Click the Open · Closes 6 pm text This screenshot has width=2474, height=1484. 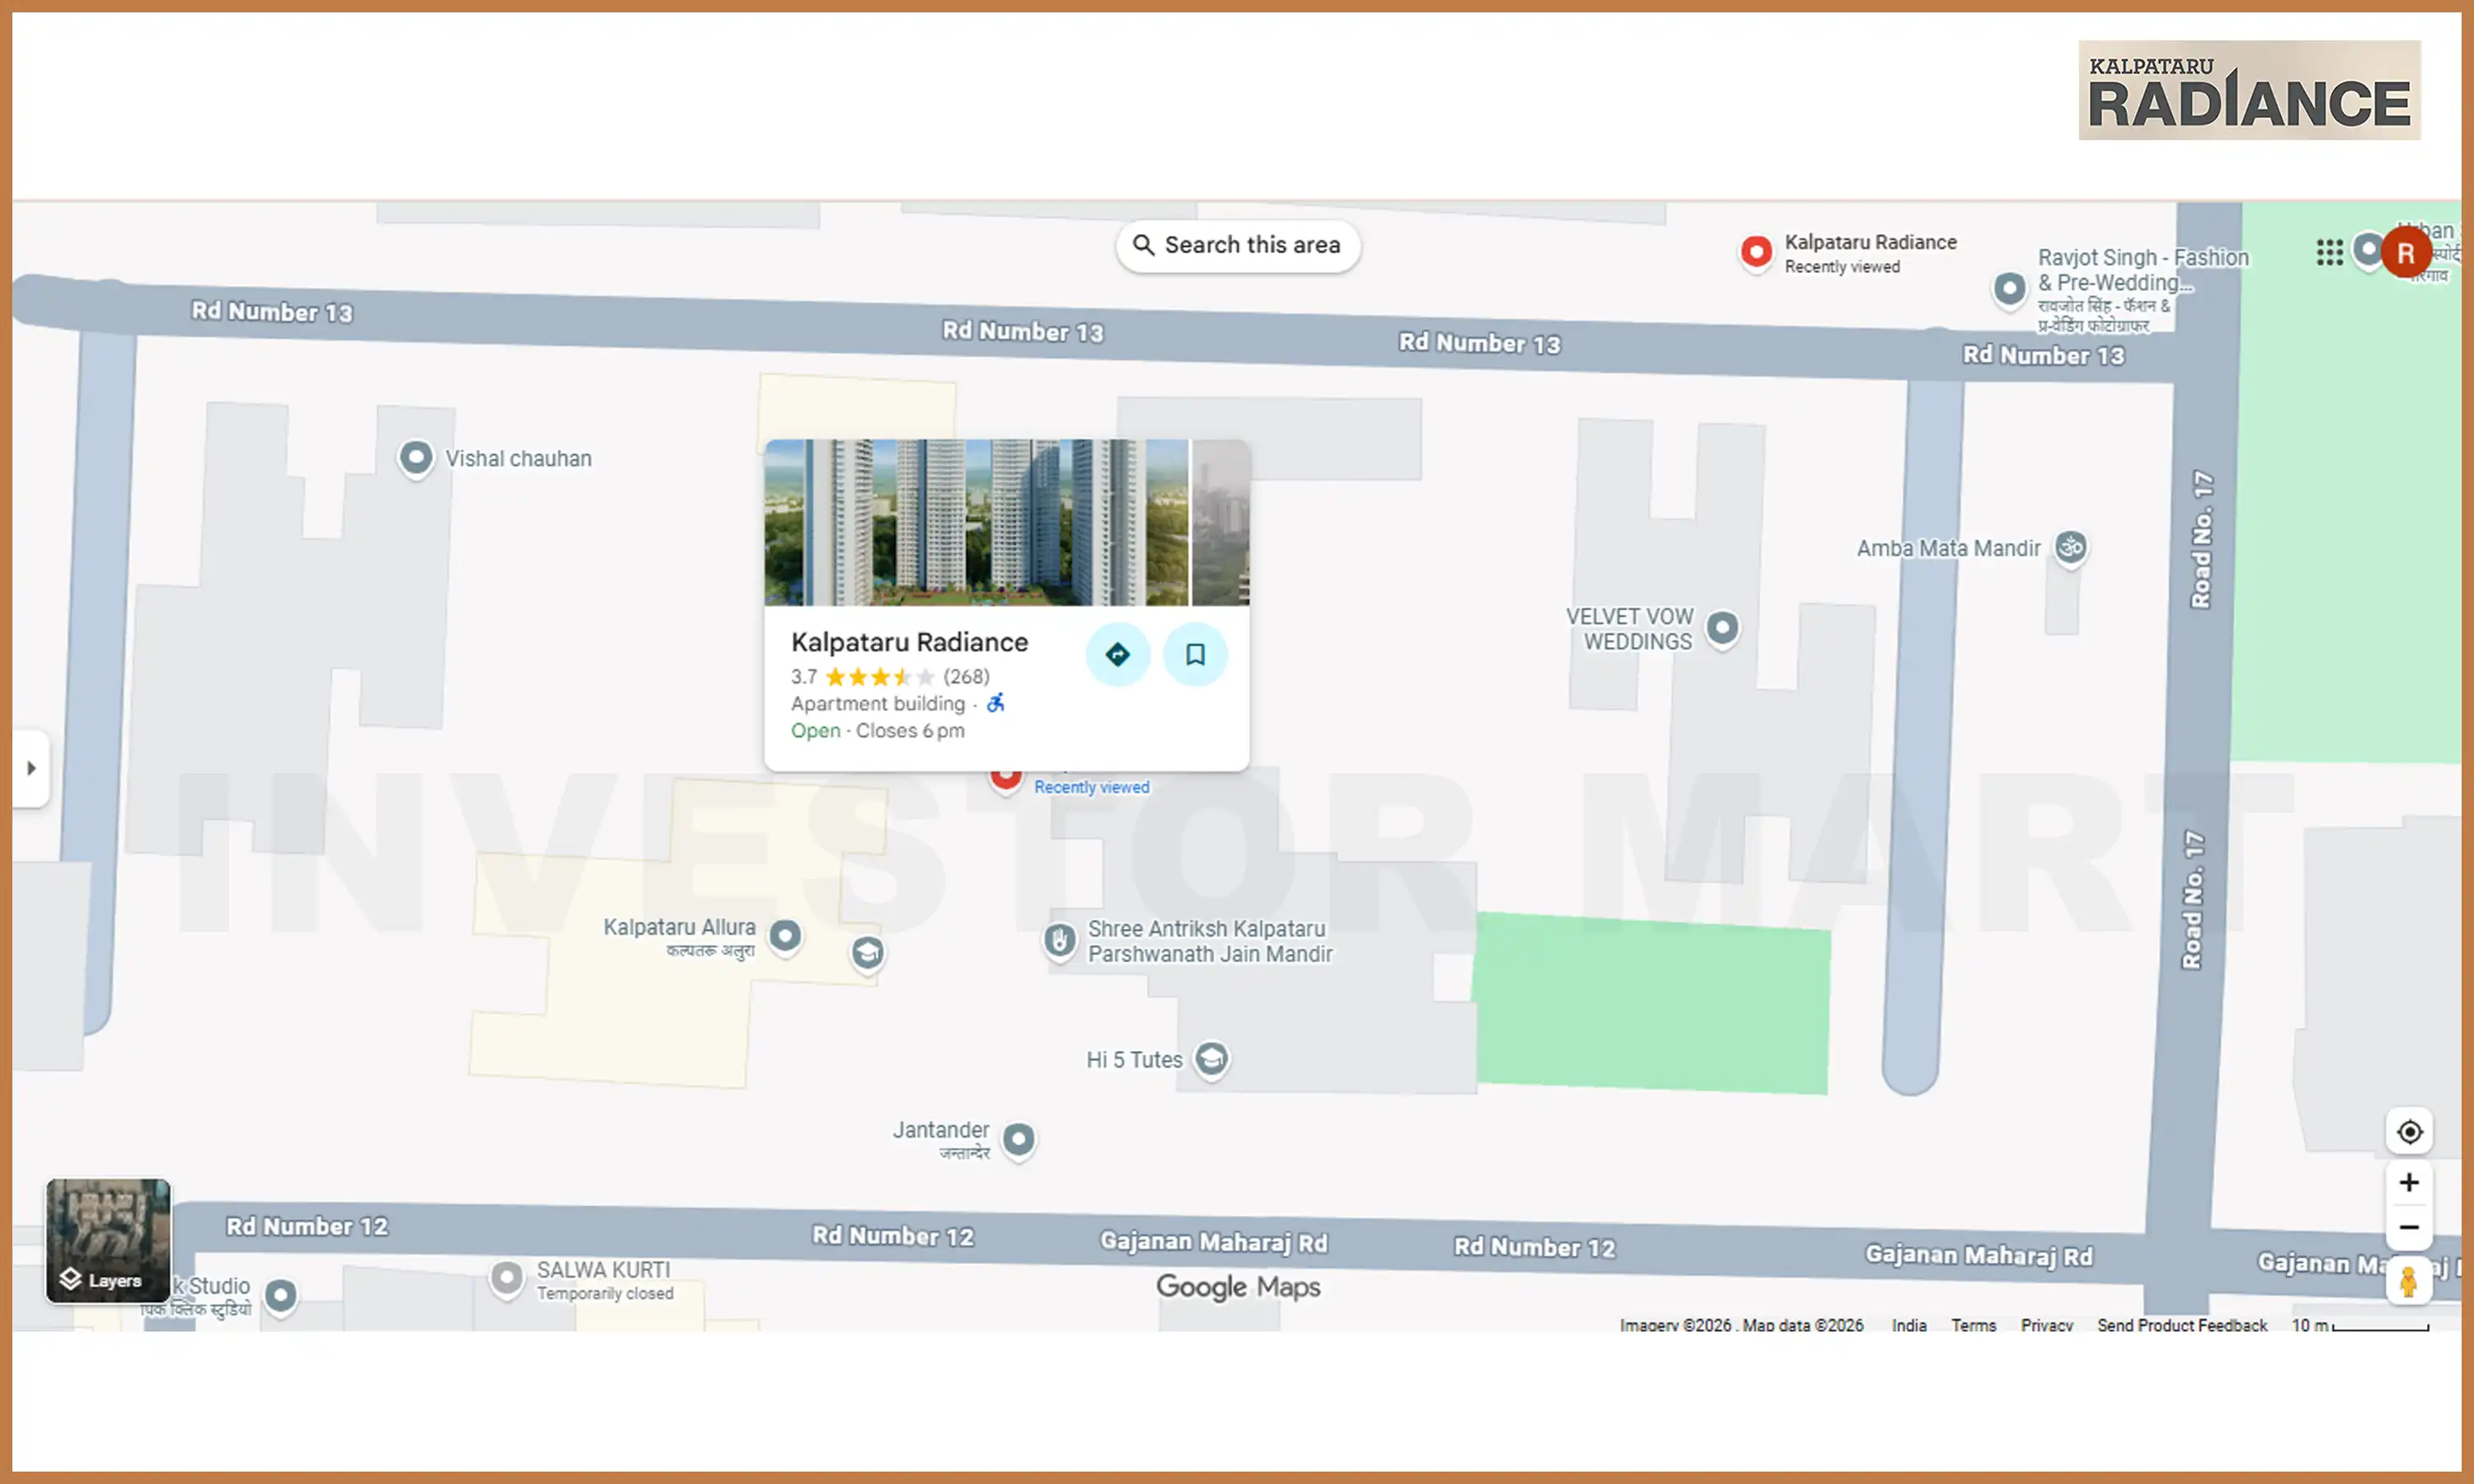click(x=877, y=731)
